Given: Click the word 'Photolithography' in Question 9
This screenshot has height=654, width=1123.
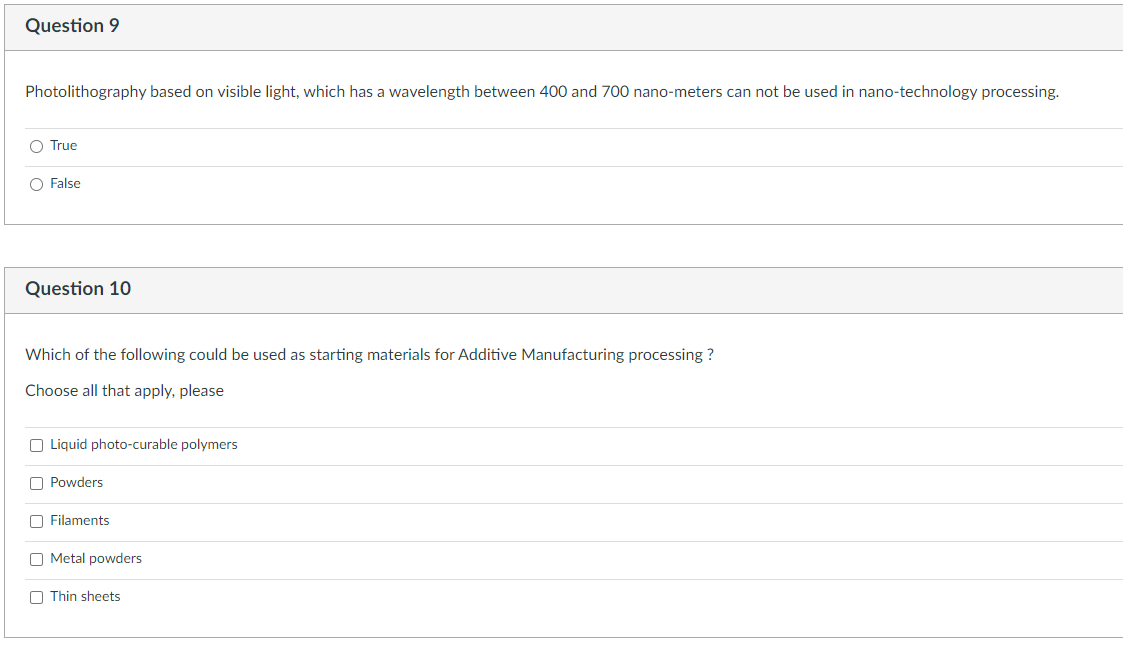Looking at the screenshot, I should pos(85,92).
